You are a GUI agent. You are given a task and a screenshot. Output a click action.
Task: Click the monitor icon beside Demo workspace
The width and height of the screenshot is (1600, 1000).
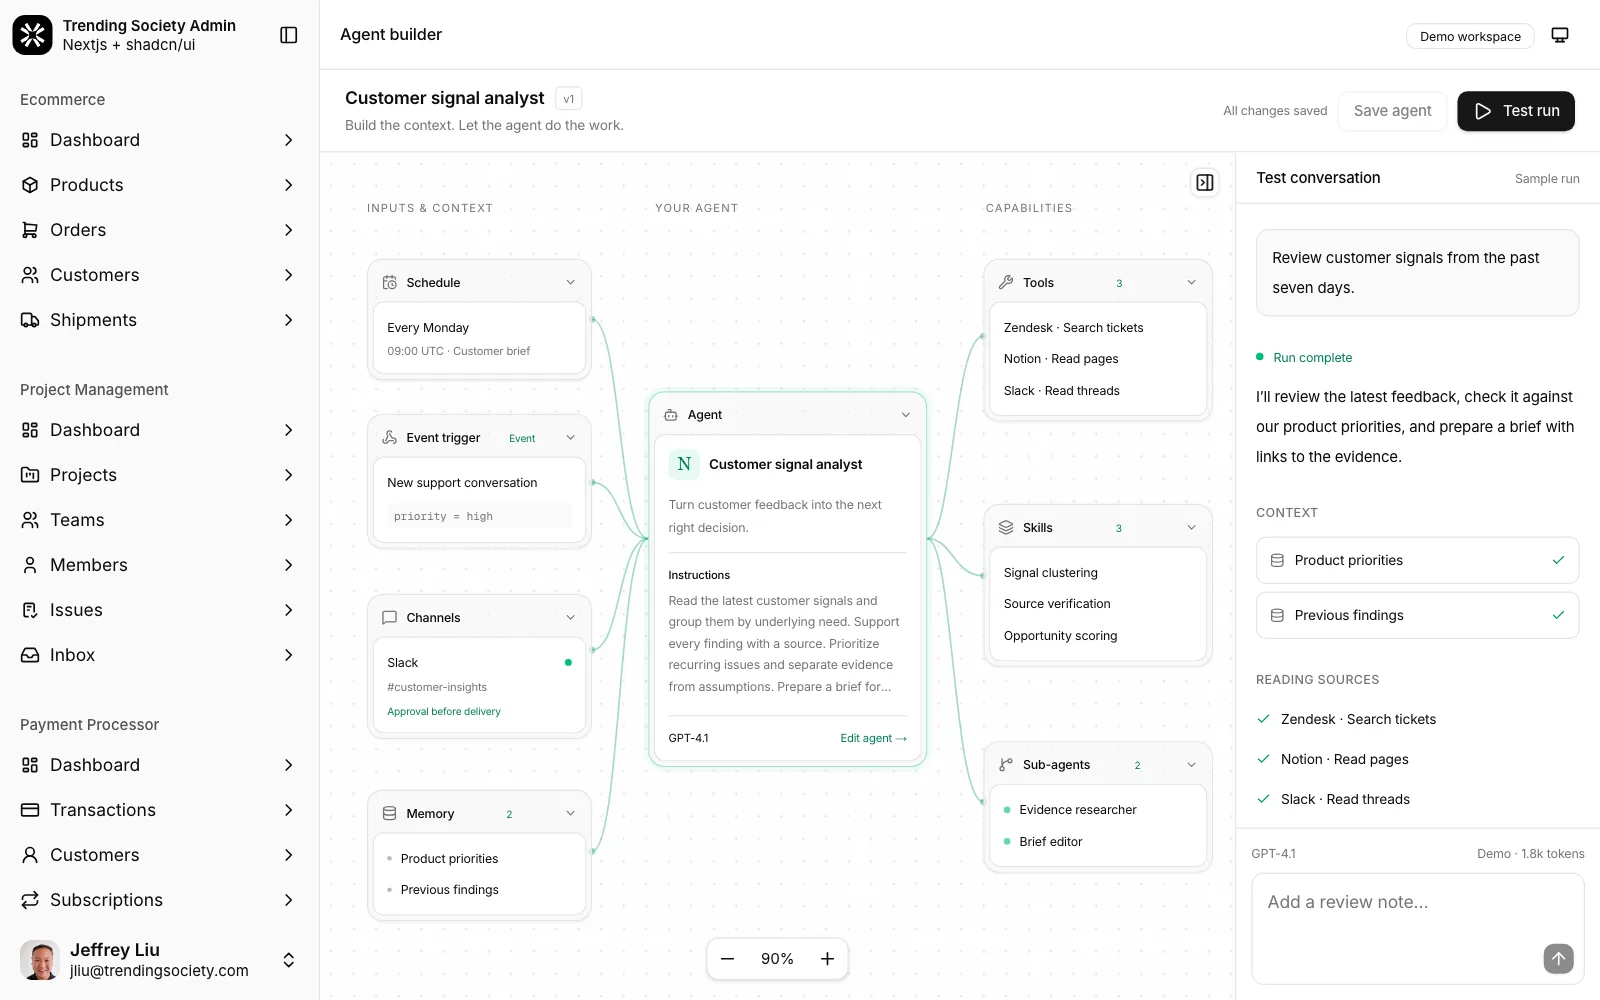point(1560,35)
